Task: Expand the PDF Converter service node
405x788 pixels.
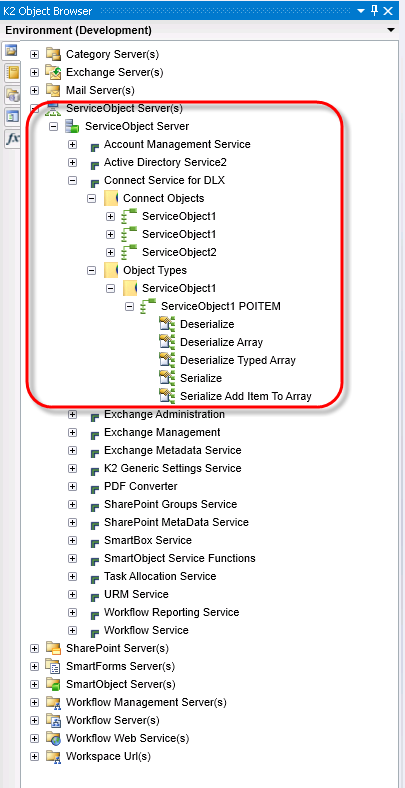Action: [72, 486]
